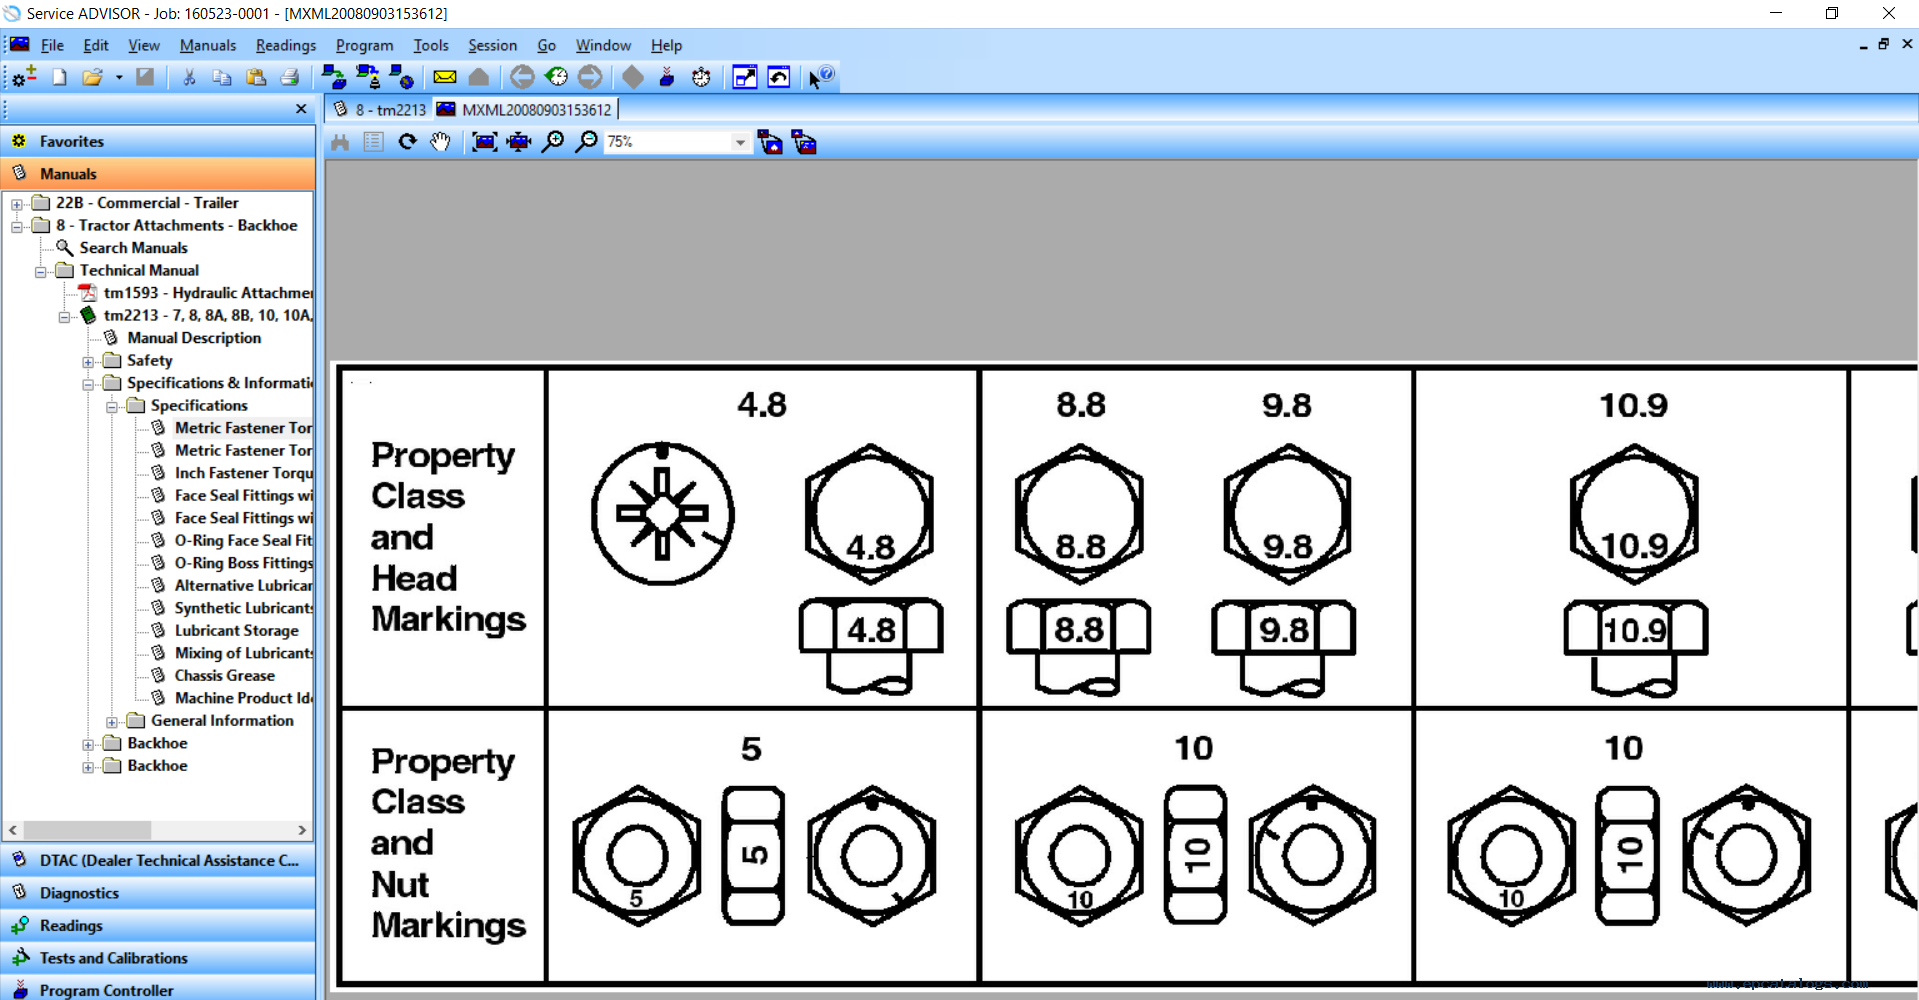Click the tree panel horizontal scrollbar
The height and width of the screenshot is (1000, 1919).
[158, 830]
